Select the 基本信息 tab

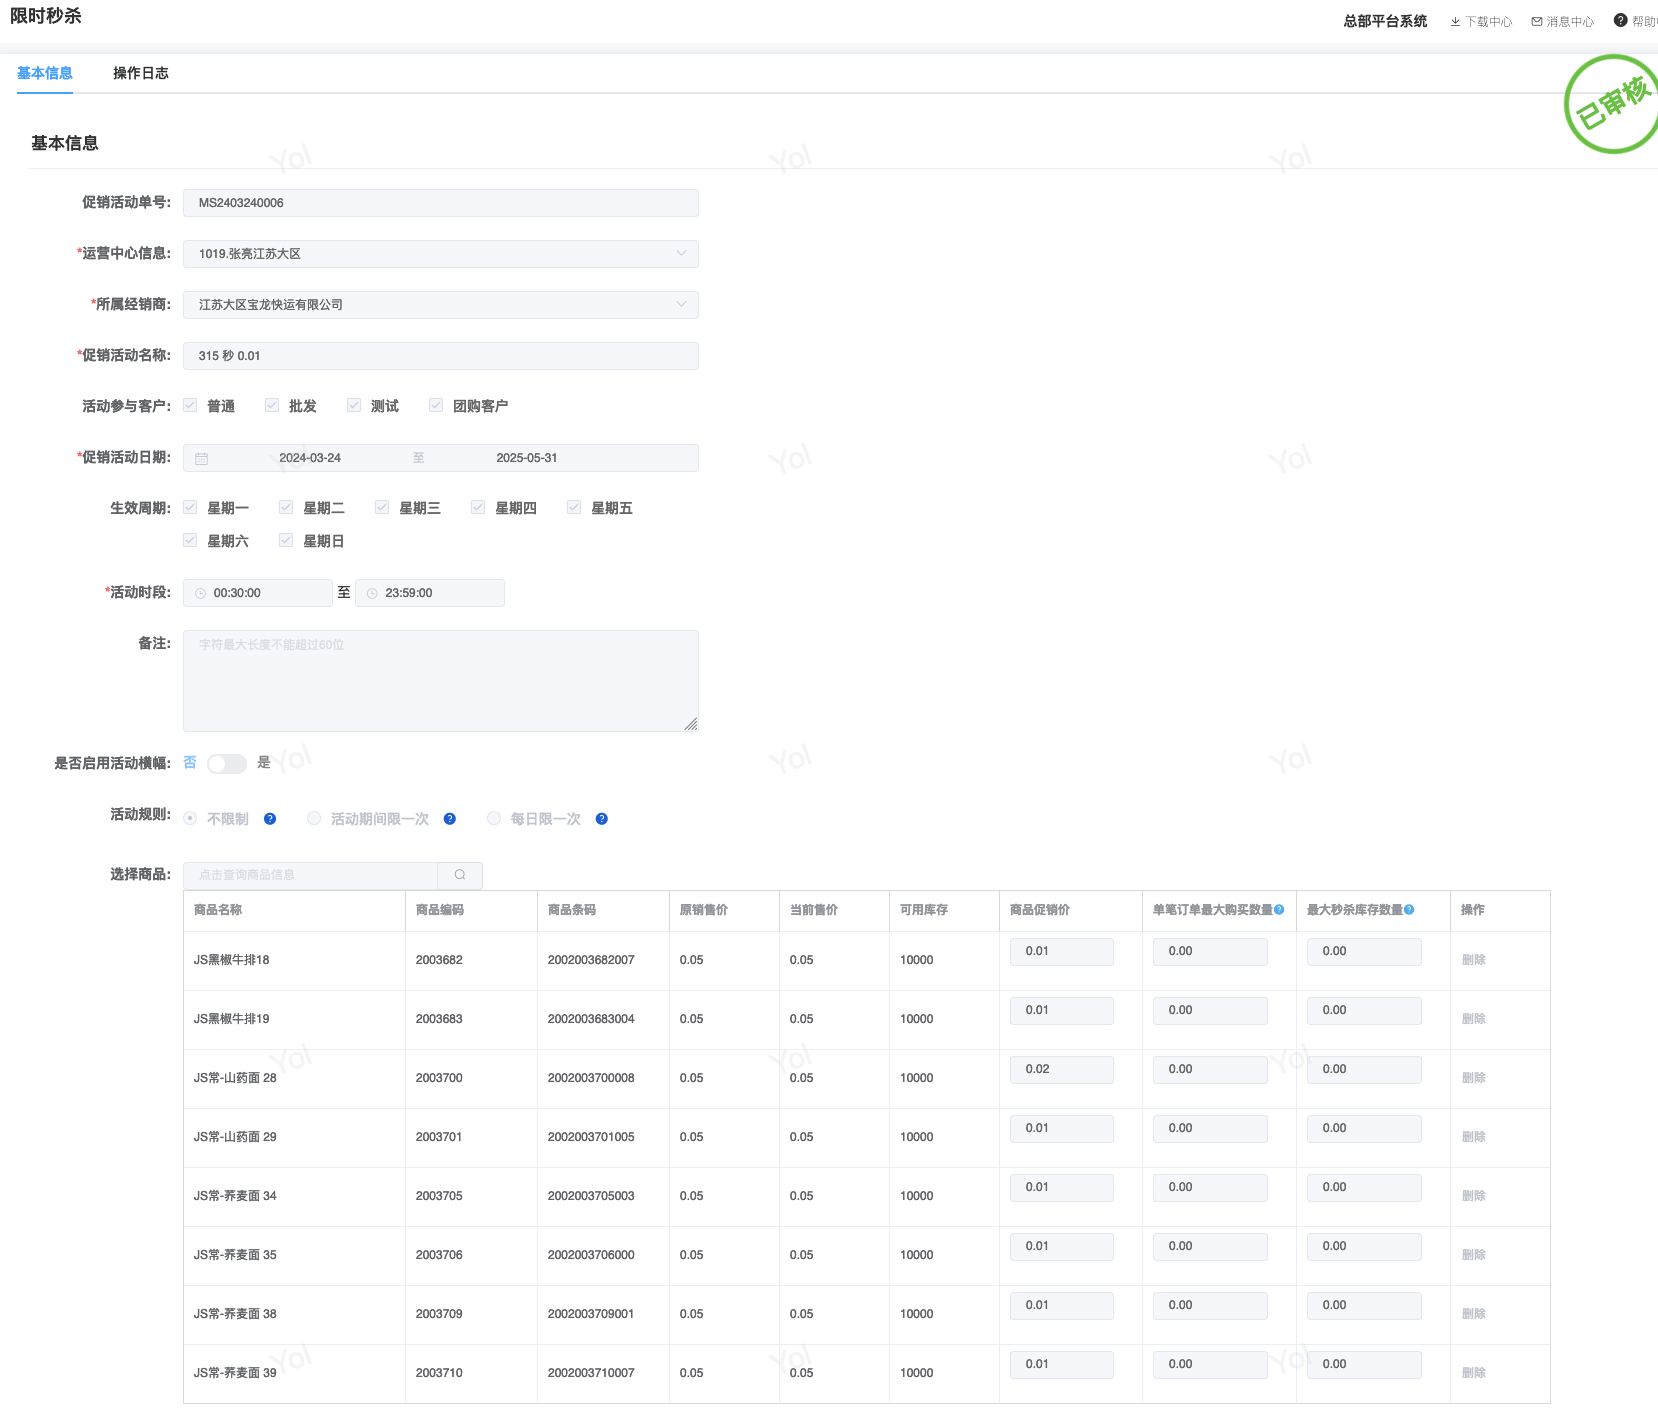tap(45, 73)
